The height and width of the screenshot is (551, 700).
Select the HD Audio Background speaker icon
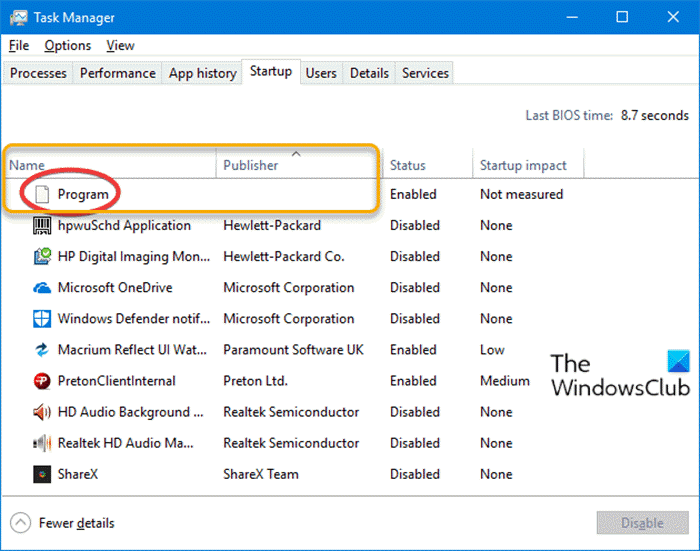click(42, 412)
